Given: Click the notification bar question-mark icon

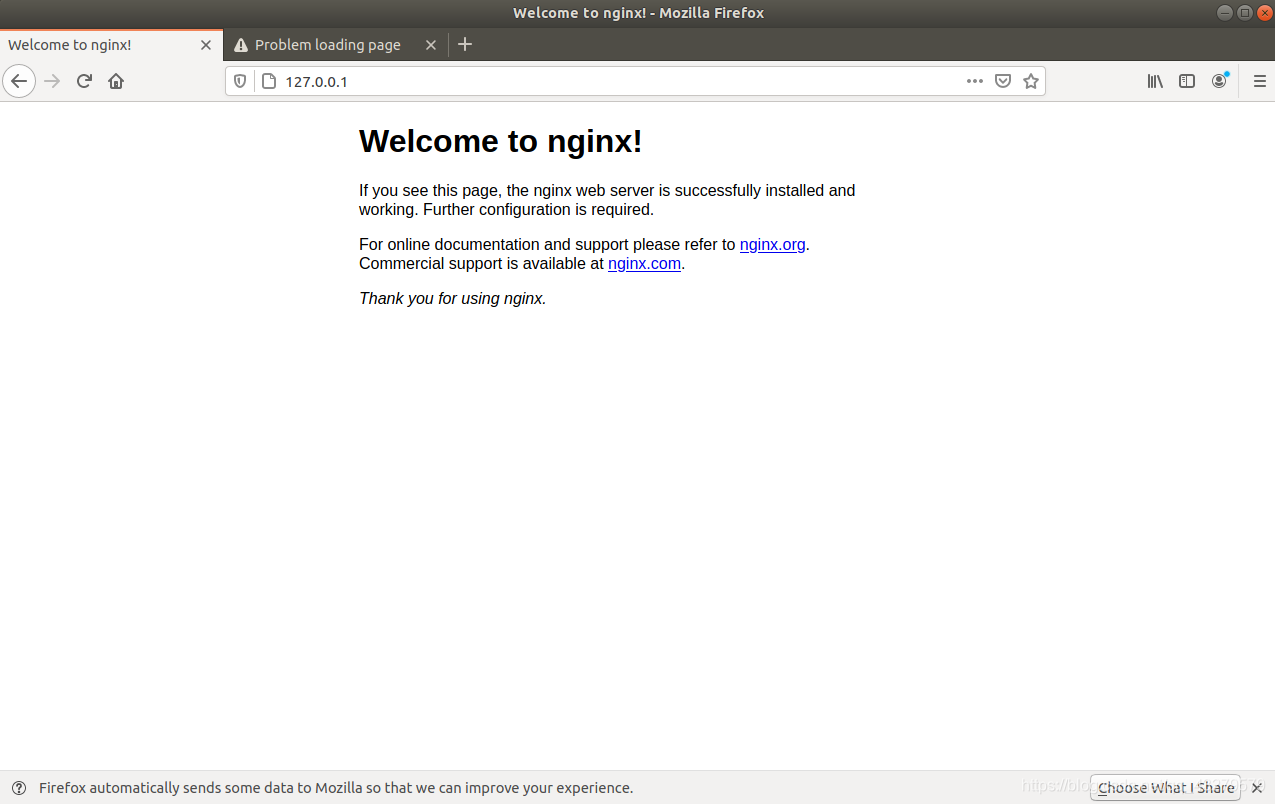Looking at the screenshot, I should click(19, 788).
